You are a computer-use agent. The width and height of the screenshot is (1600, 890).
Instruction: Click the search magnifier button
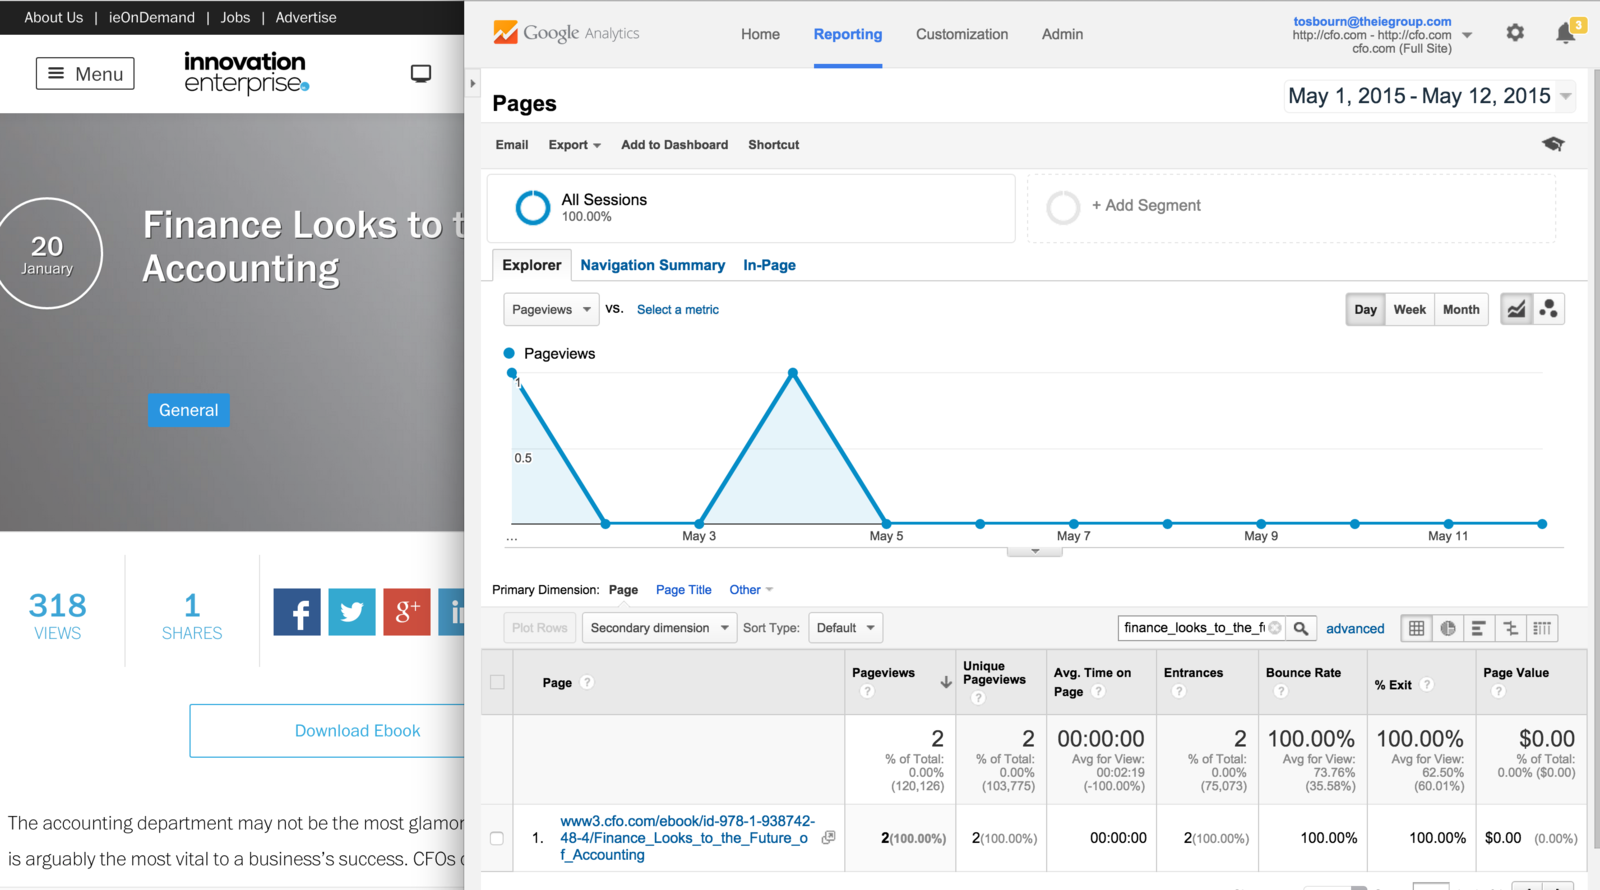tap(1301, 628)
